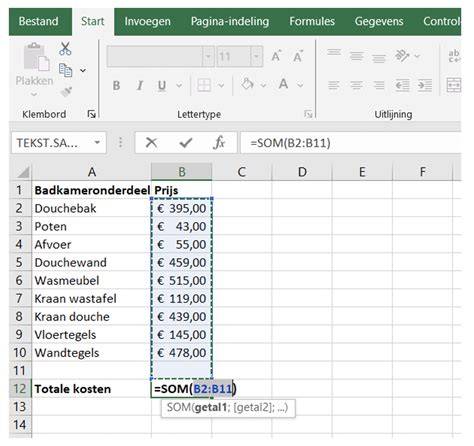Switch to the Pagina-indeling tab

(x=230, y=21)
